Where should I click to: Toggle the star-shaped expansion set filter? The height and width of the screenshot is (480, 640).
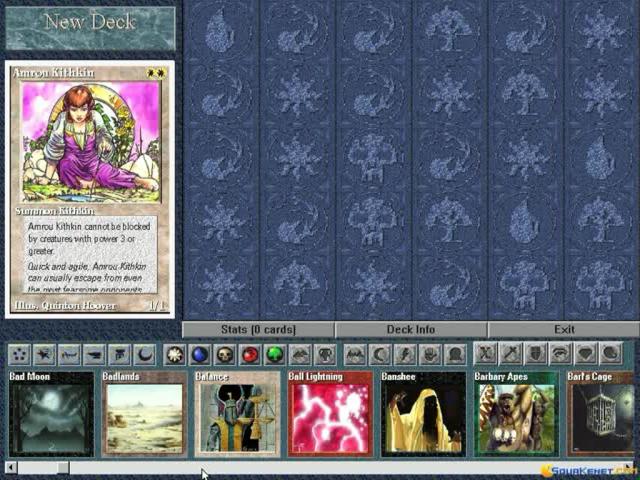44,354
